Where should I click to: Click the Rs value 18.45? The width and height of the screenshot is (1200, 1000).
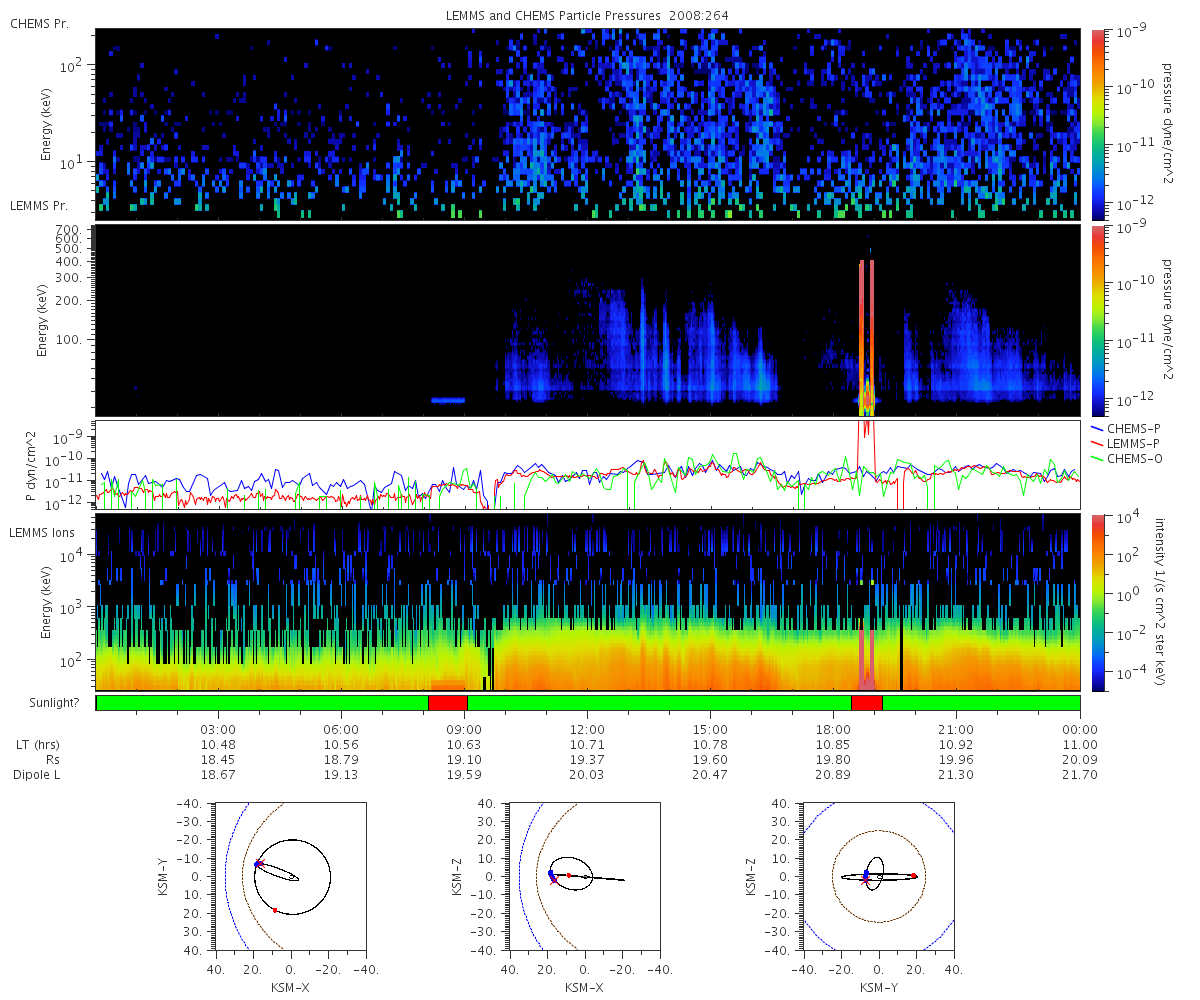coord(218,760)
